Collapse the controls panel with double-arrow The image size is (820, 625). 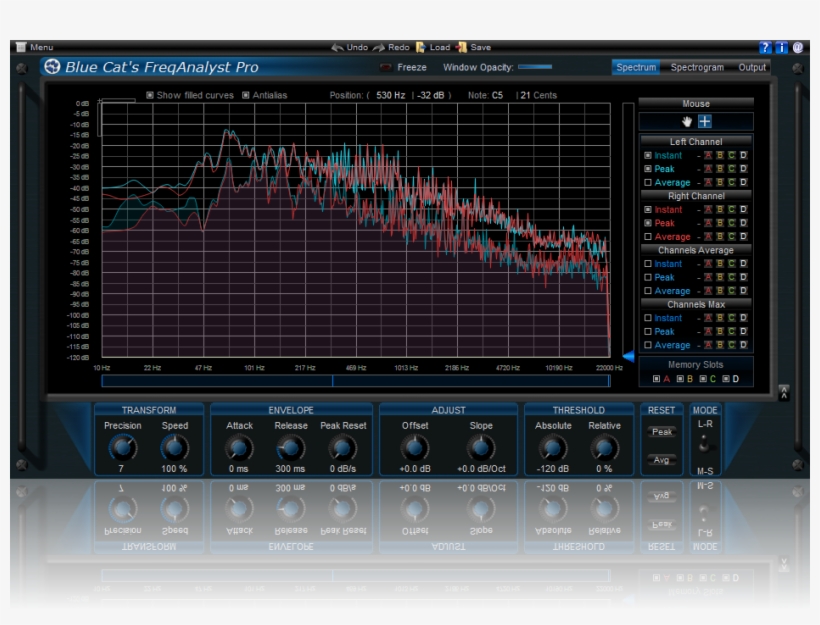(x=783, y=393)
